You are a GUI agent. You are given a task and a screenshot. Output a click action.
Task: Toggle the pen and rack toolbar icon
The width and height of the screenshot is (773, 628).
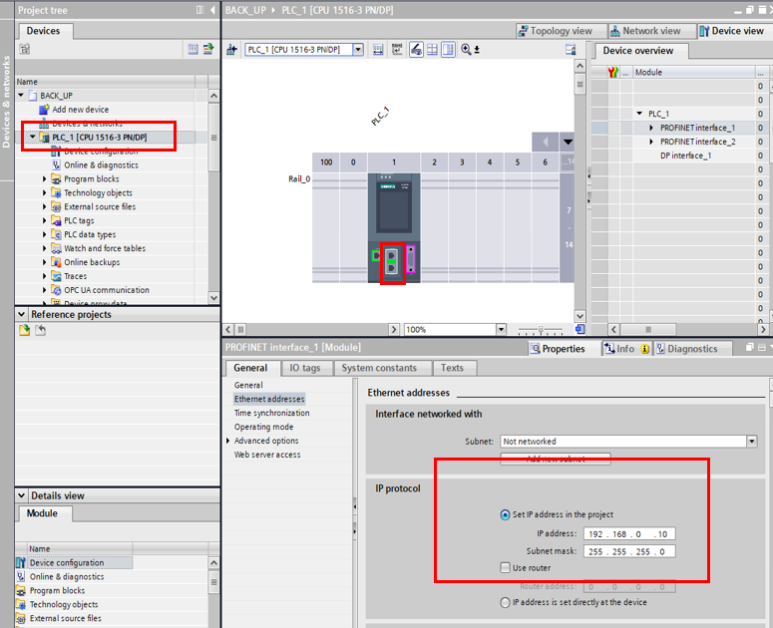pos(416,49)
